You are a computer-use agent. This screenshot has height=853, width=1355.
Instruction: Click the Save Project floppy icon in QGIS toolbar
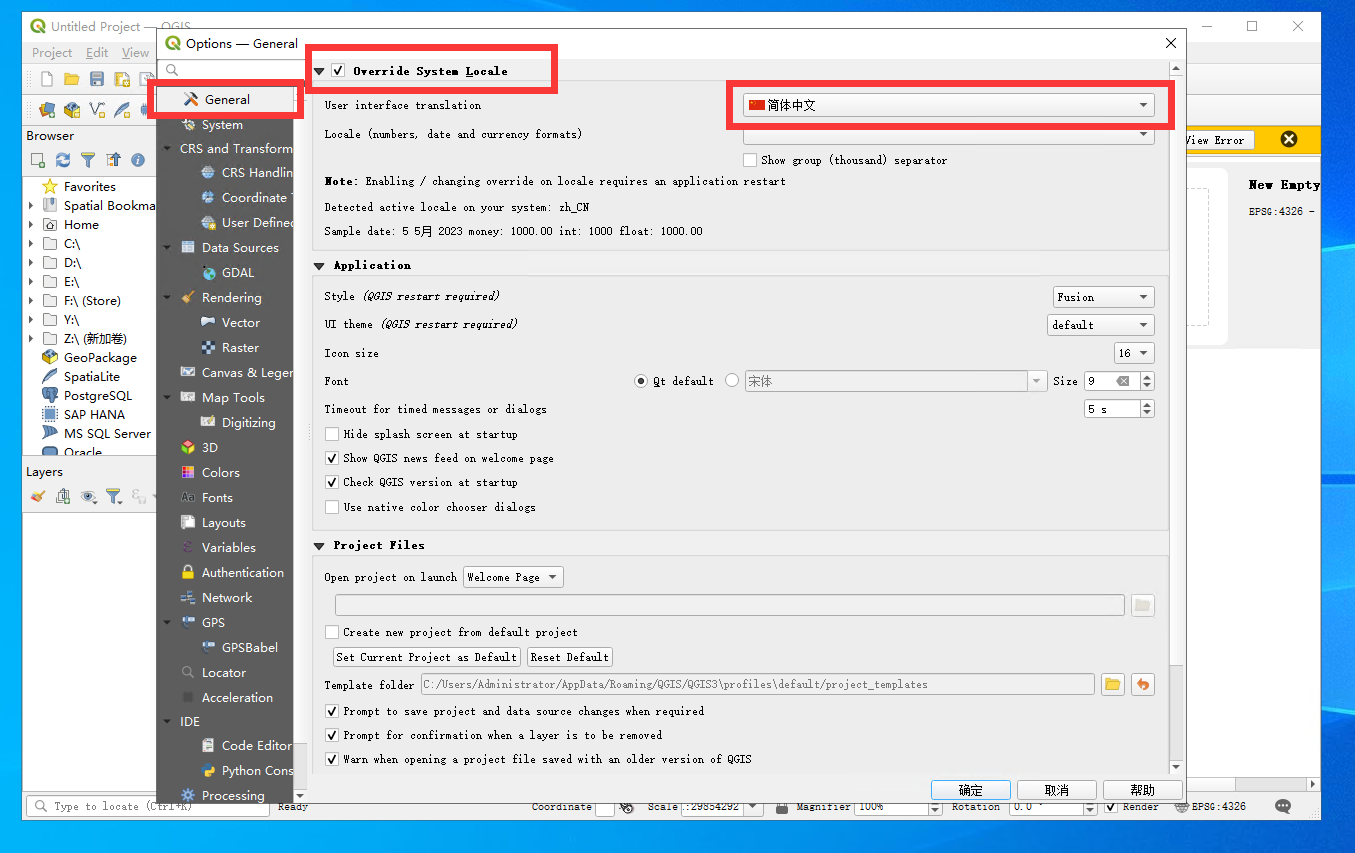(x=97, y=79)
